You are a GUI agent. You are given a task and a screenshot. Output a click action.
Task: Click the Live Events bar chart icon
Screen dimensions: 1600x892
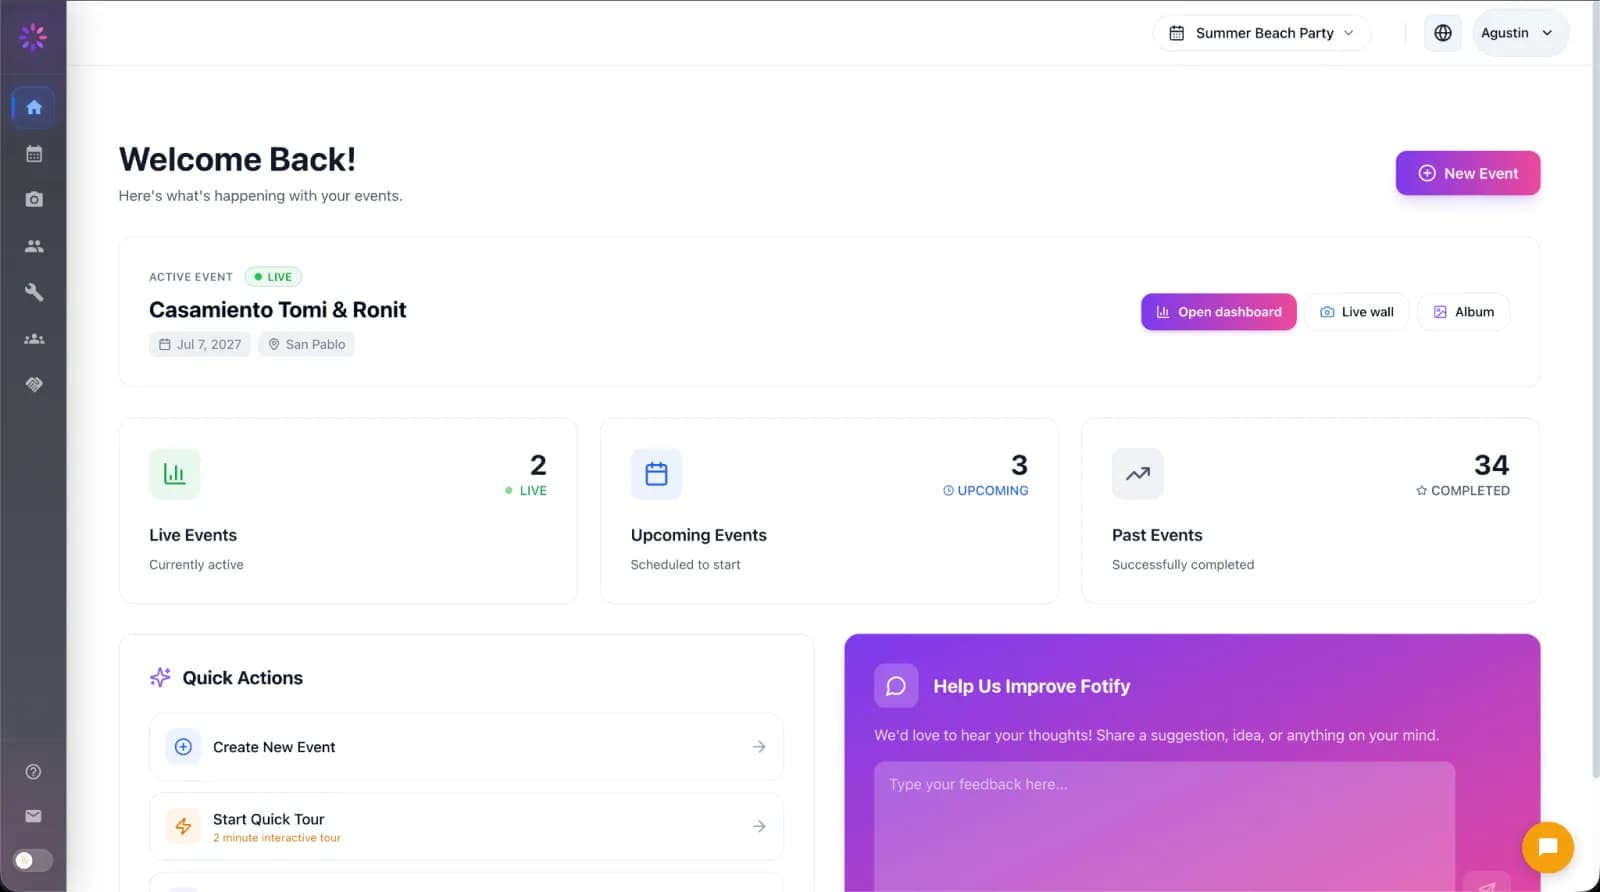point(174,474)
